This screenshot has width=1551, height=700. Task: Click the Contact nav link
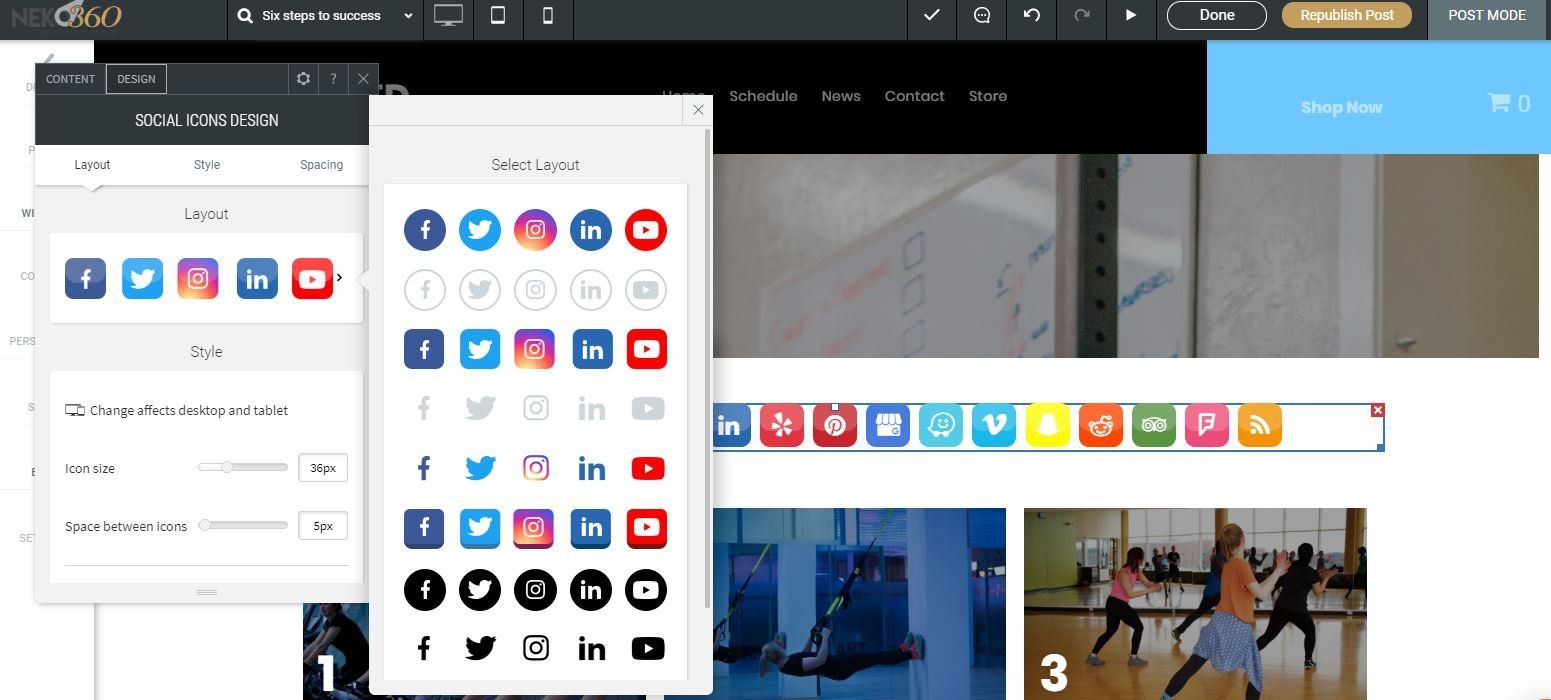point(914,96)
